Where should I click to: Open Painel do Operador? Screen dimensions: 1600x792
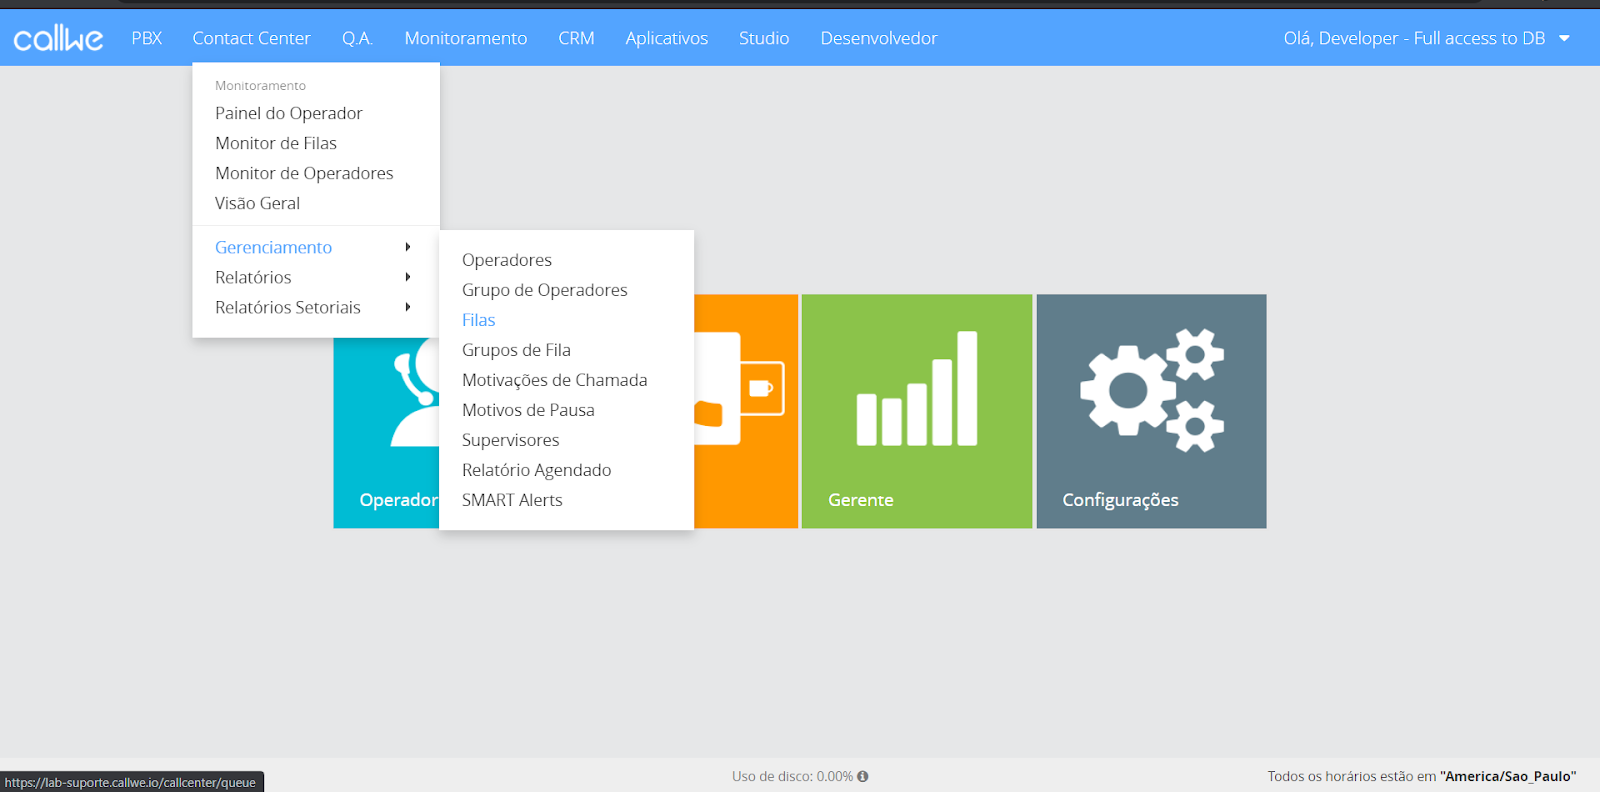288,113
